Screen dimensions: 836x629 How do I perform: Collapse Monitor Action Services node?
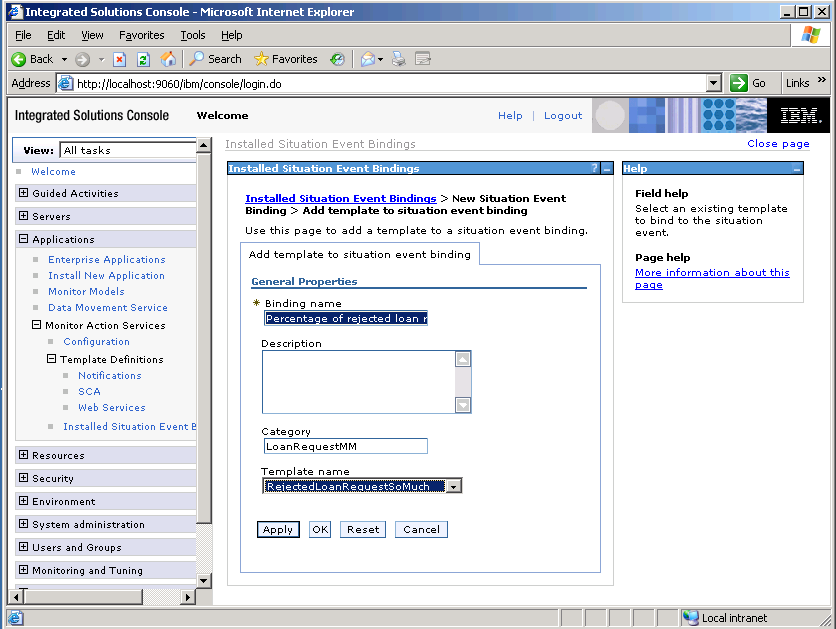coord(36,325)
